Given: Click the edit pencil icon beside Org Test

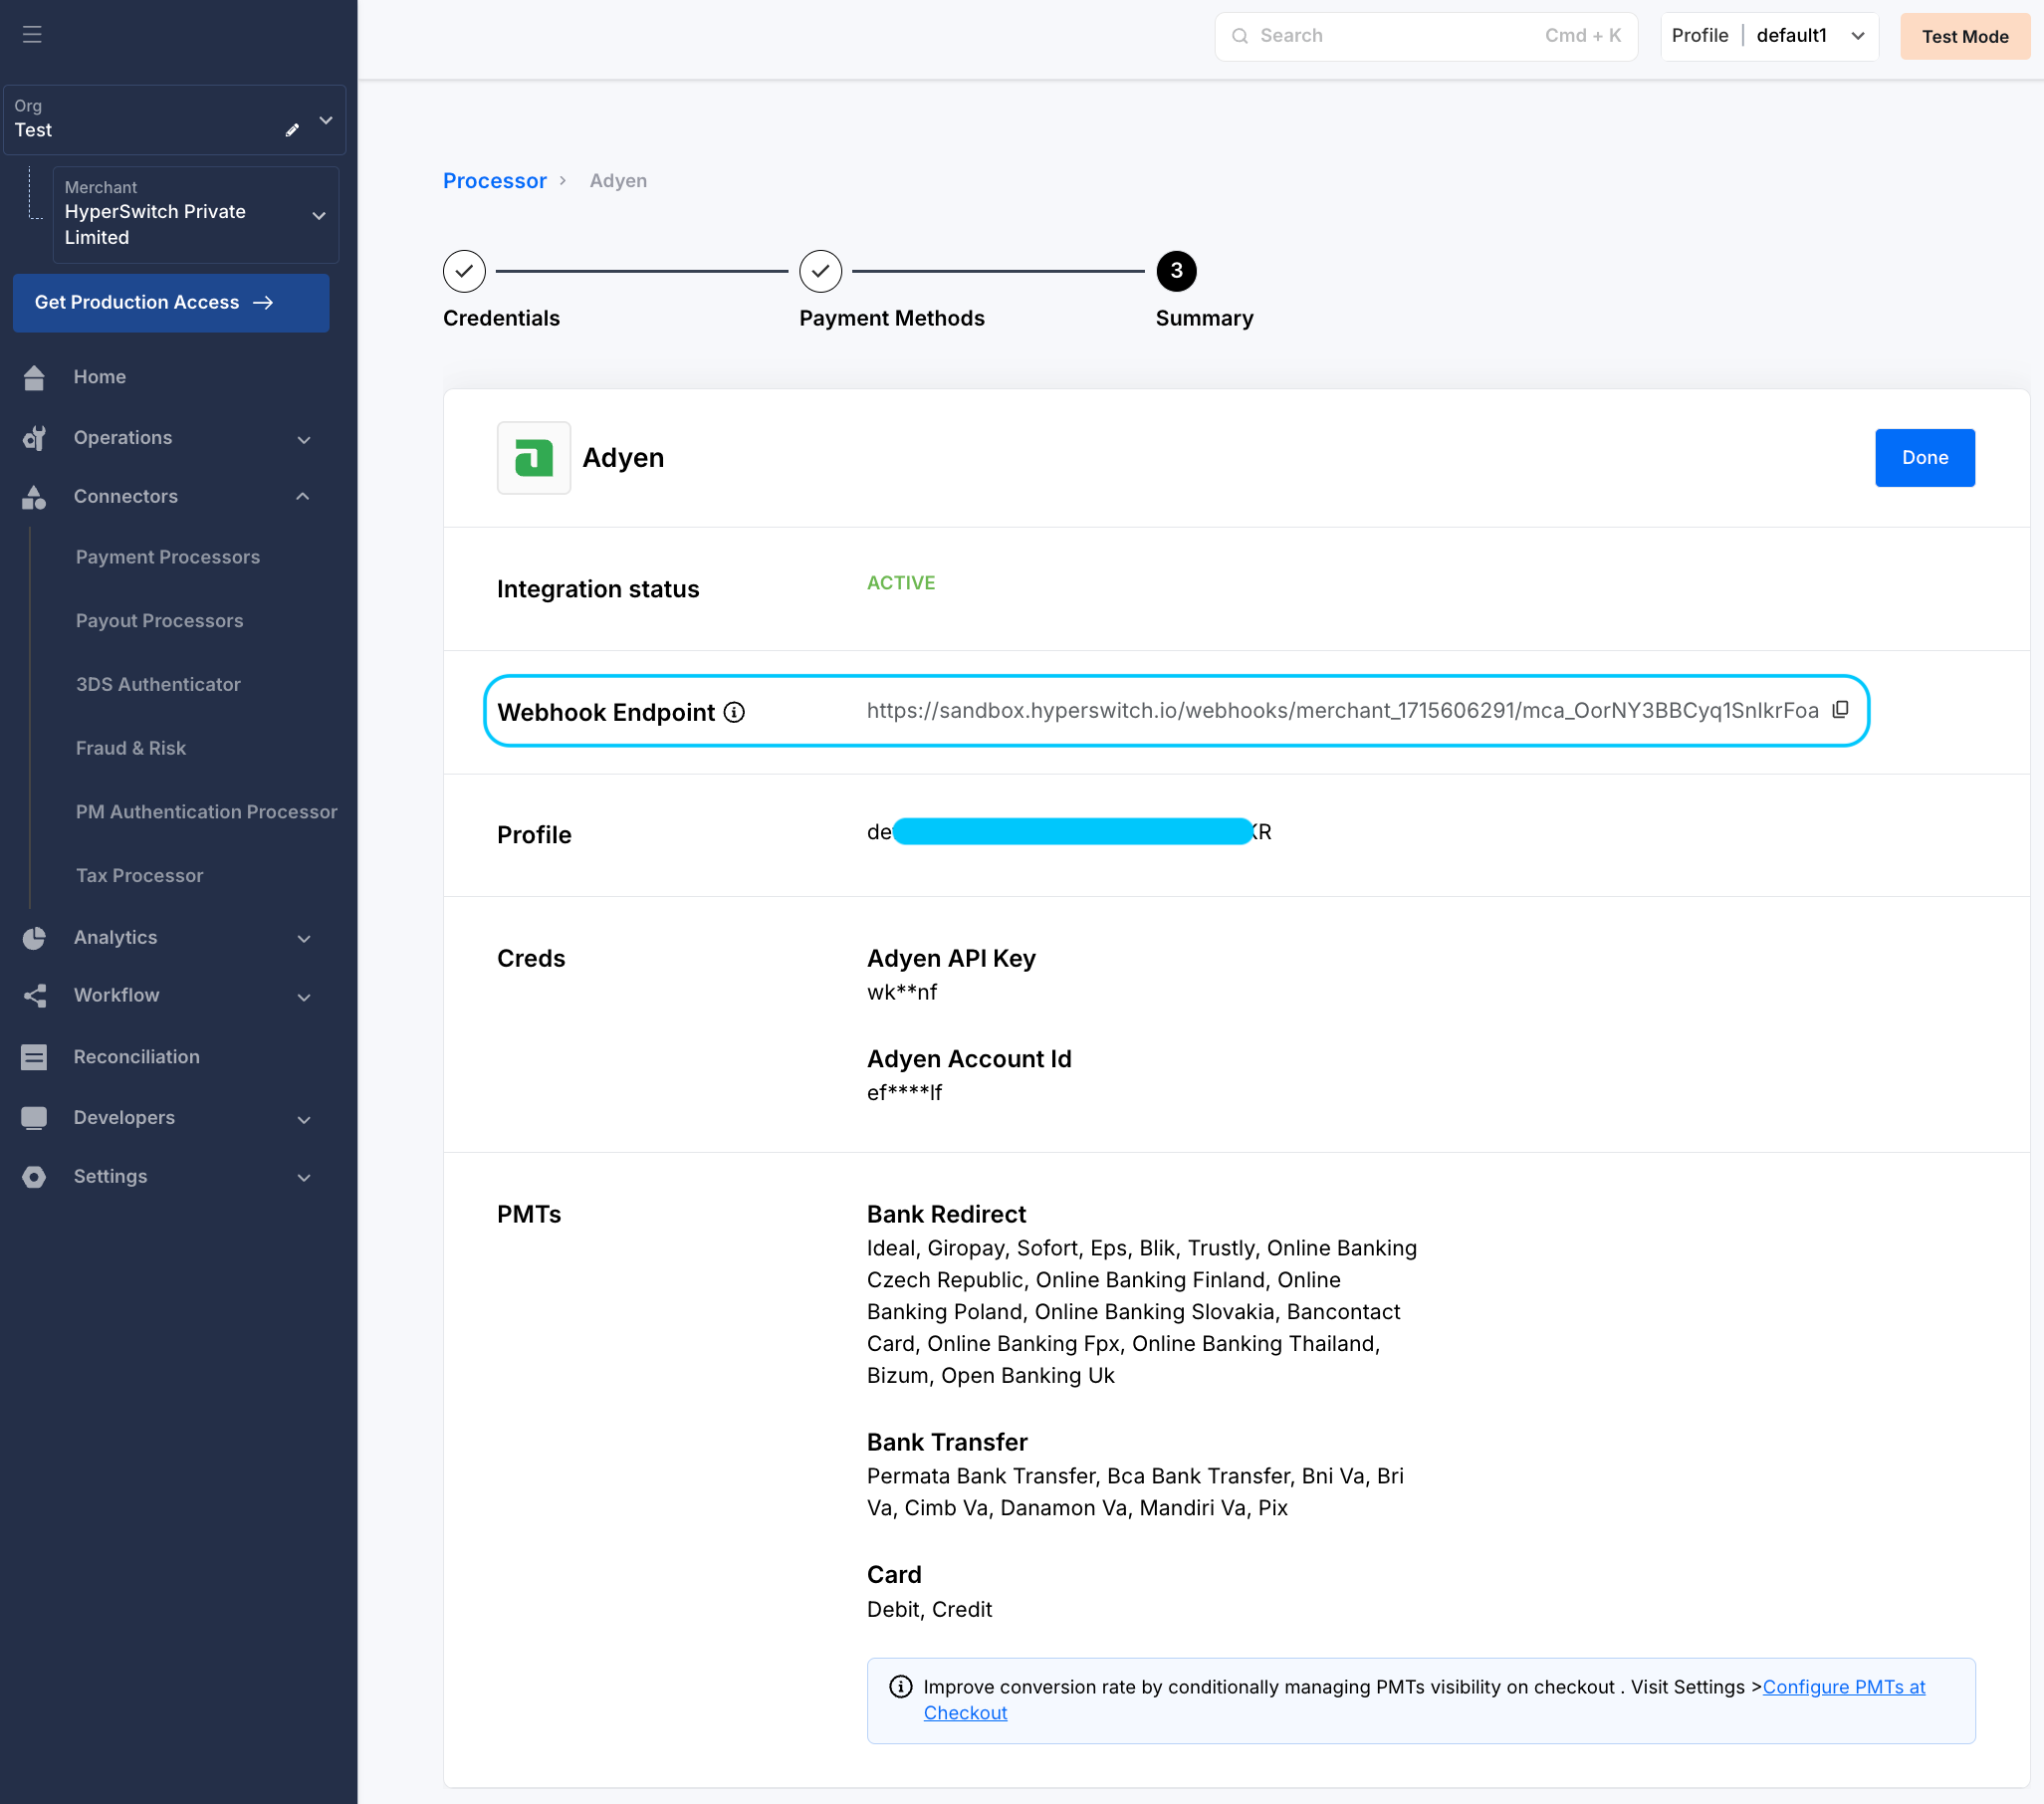Looking at the screenshot, I should tap(292, 130).
